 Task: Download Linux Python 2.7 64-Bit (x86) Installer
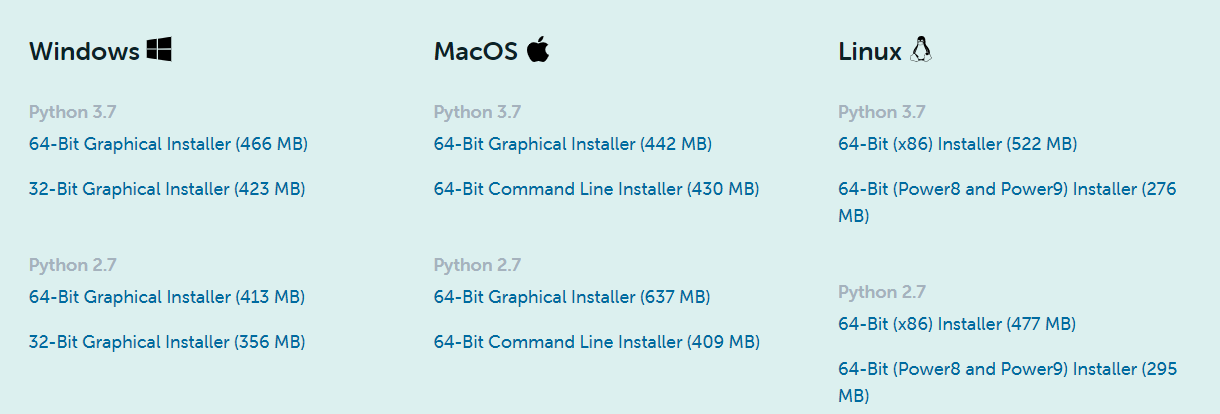(x=957, y=324)
